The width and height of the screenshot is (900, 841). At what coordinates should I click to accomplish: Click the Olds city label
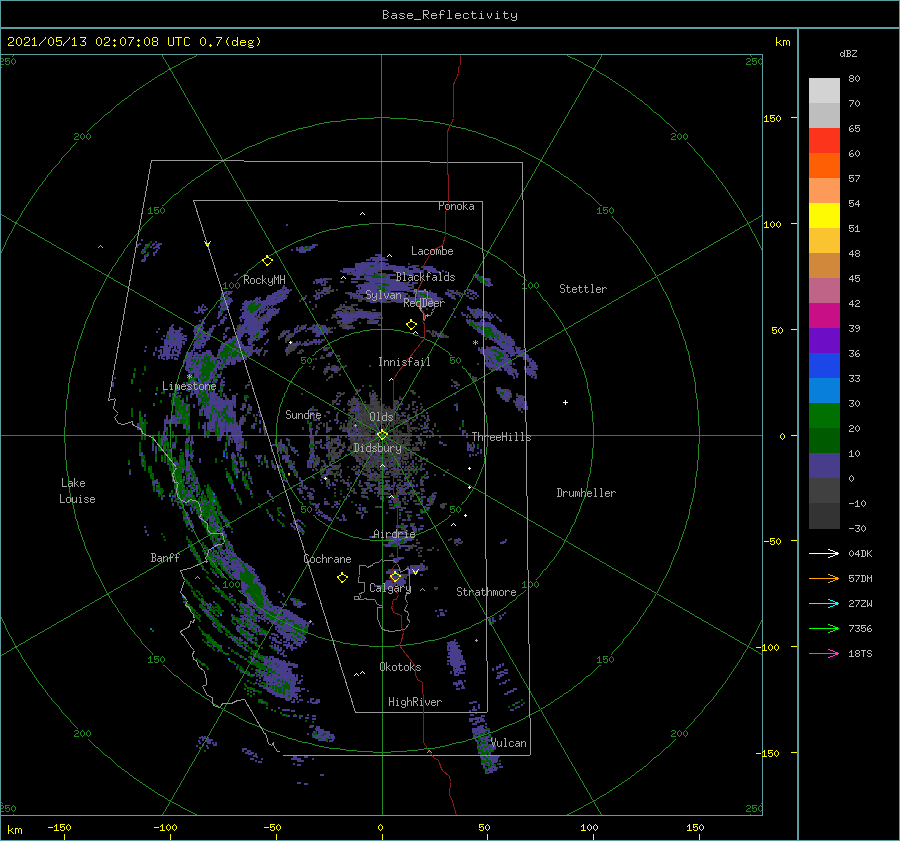[381, 417]
